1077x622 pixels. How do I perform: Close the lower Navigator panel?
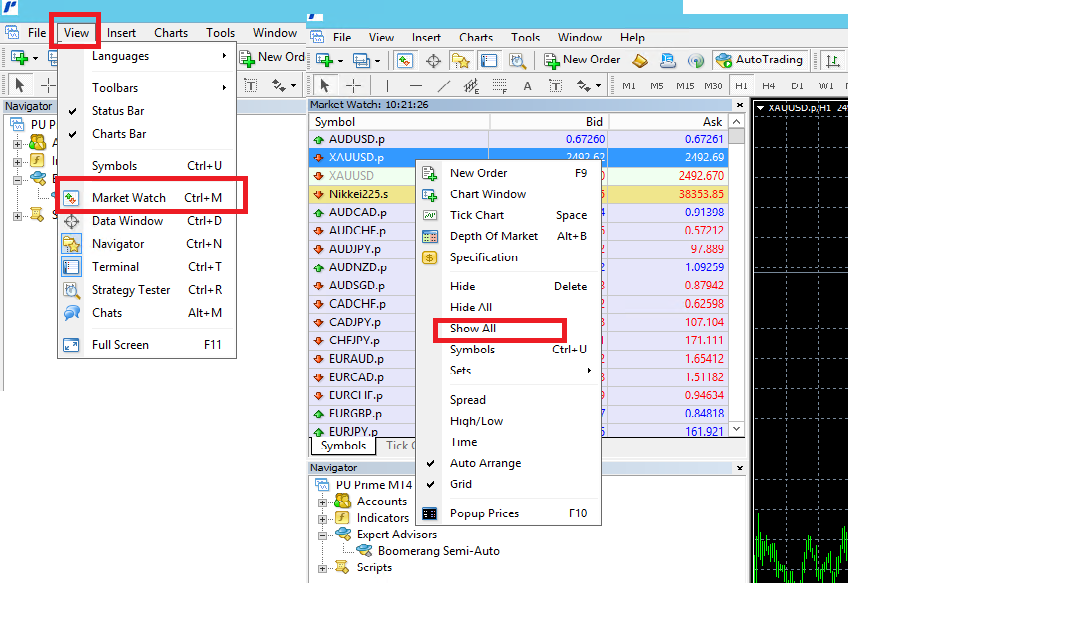pyautogui.click(x=740, y=468)
